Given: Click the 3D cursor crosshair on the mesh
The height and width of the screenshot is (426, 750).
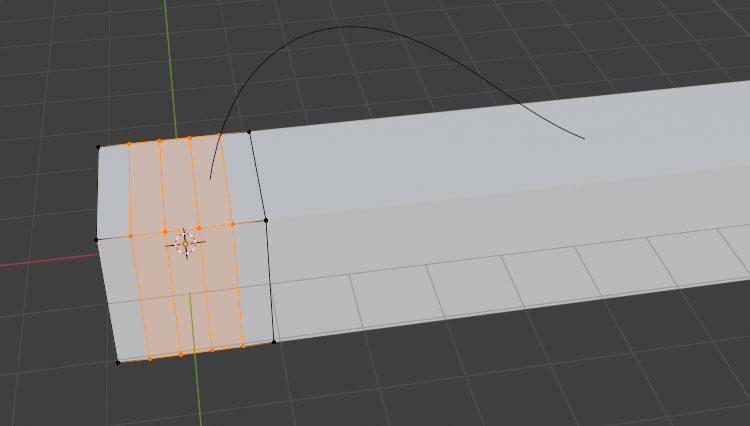Looking at the screenshot, I should pyautogui.click(x=186, y=244).
